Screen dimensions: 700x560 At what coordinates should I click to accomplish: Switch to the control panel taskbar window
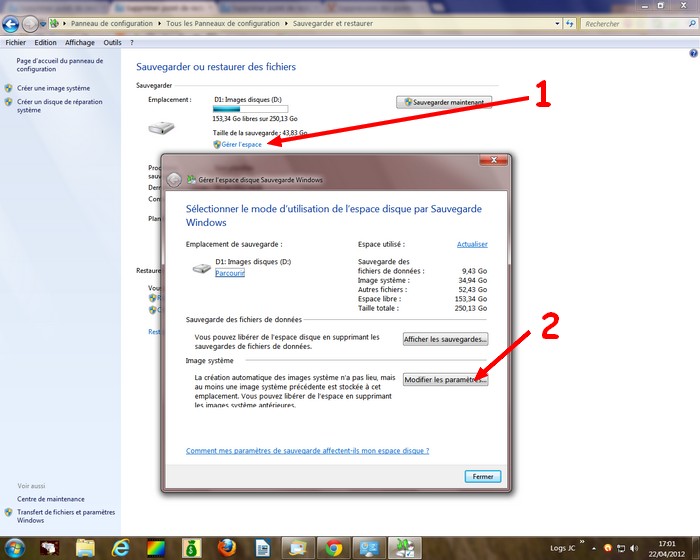(369, 548)
